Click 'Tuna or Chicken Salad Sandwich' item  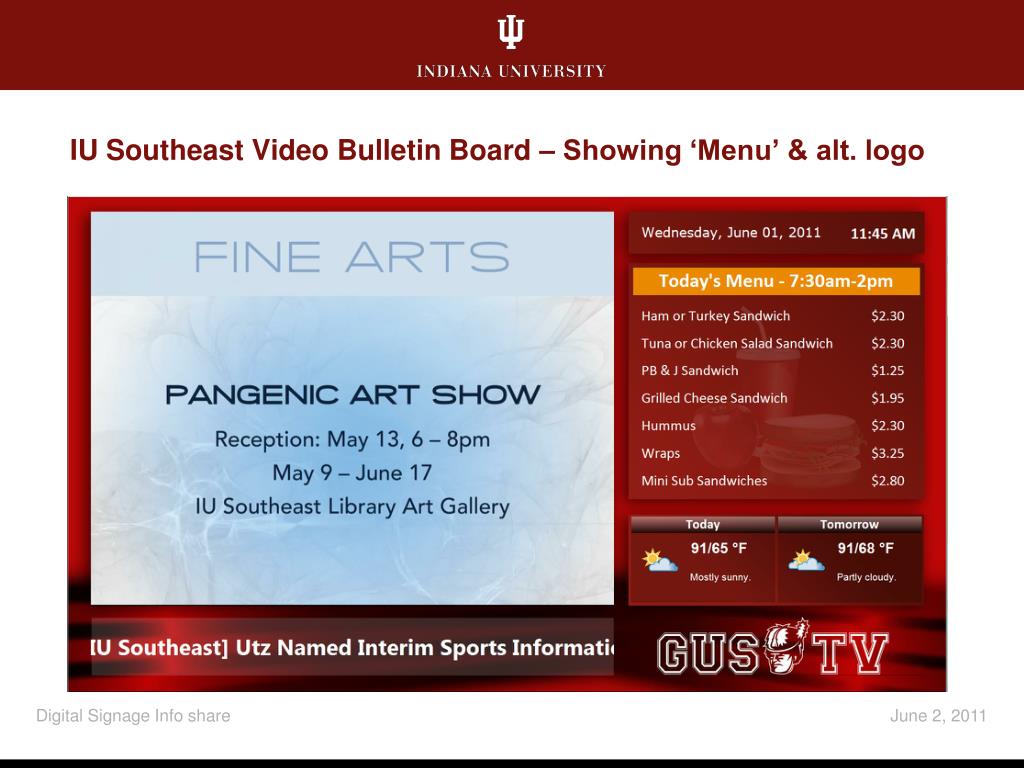click(737, 344)
